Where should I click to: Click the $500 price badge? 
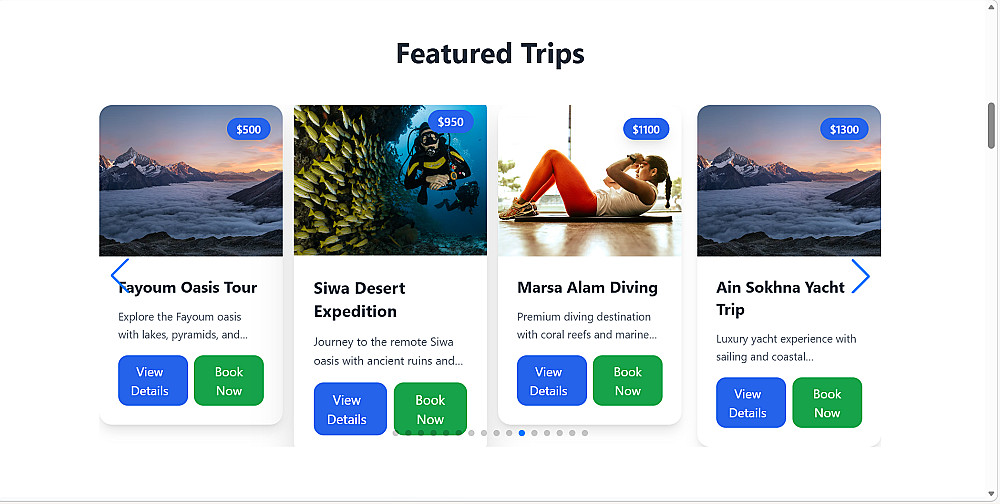coord(249,130)
